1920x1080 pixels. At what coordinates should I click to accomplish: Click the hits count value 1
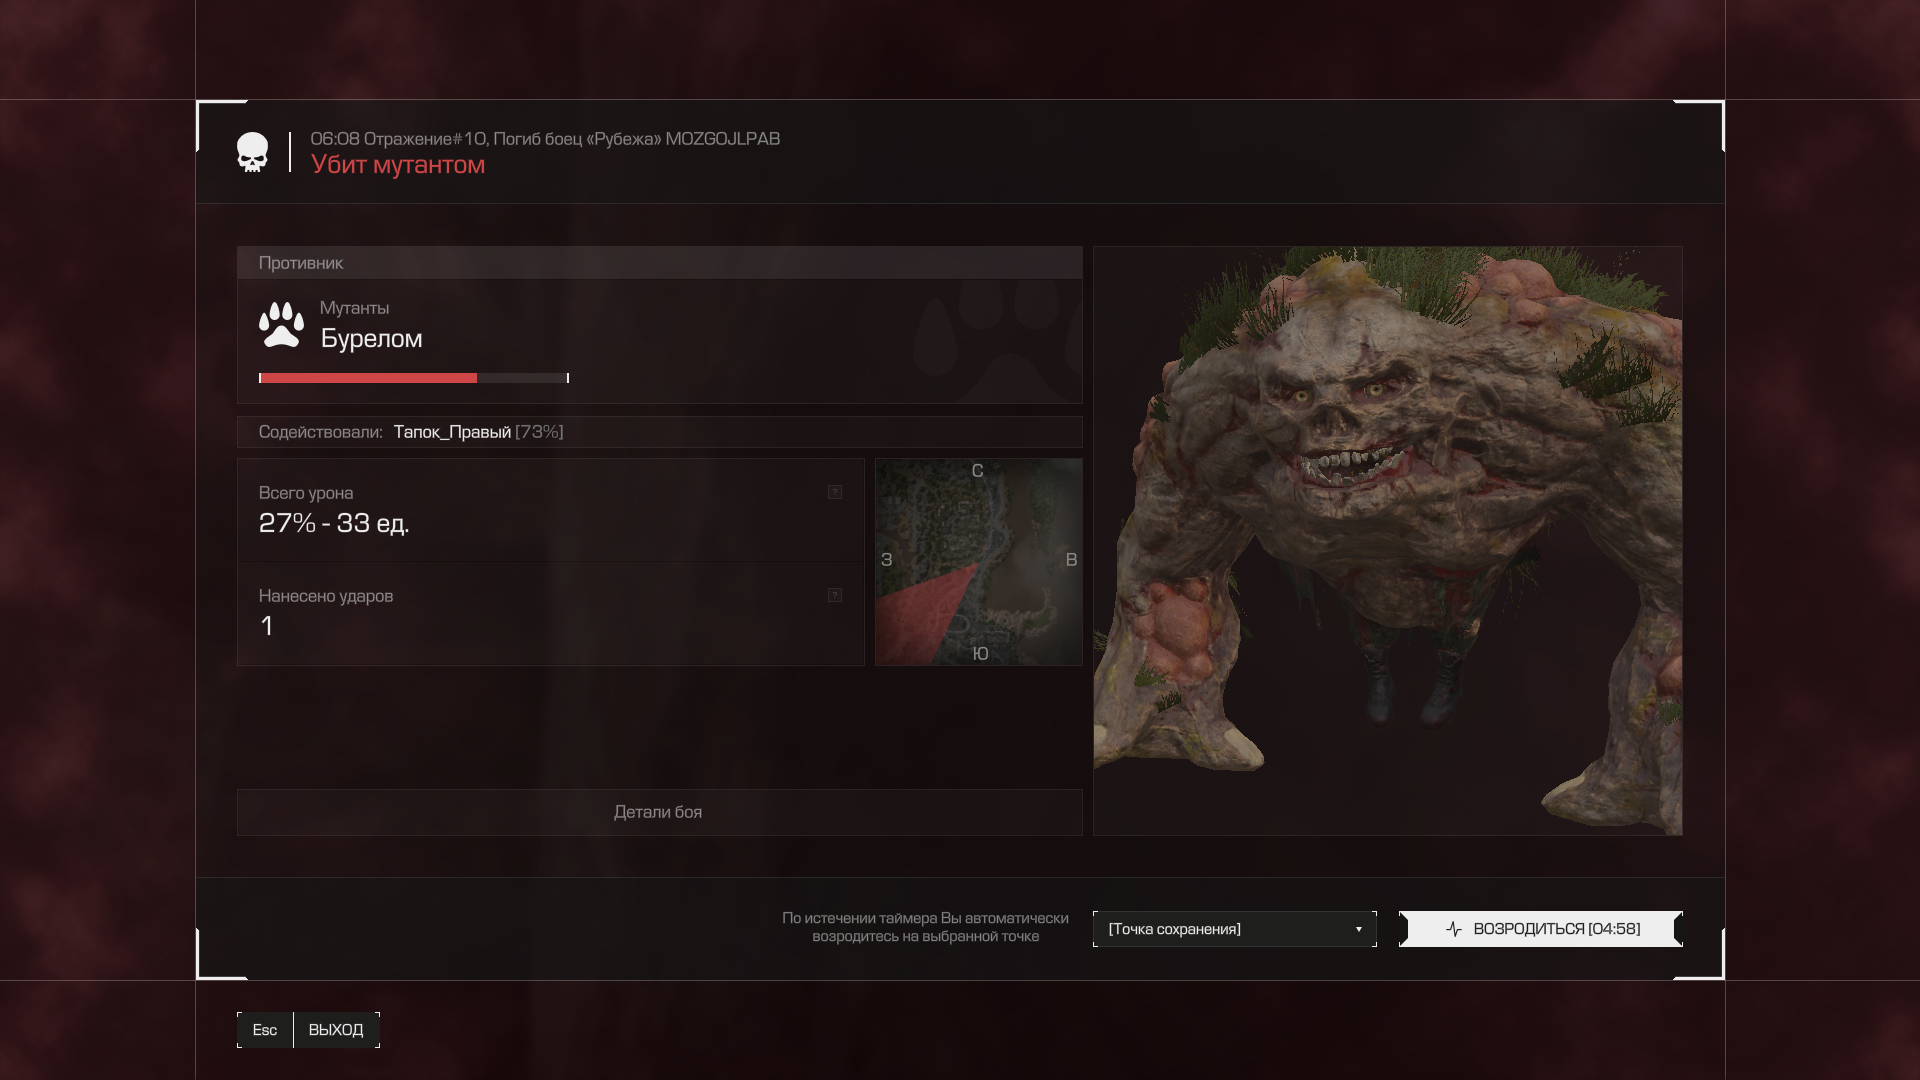click(x=266, y=626)
